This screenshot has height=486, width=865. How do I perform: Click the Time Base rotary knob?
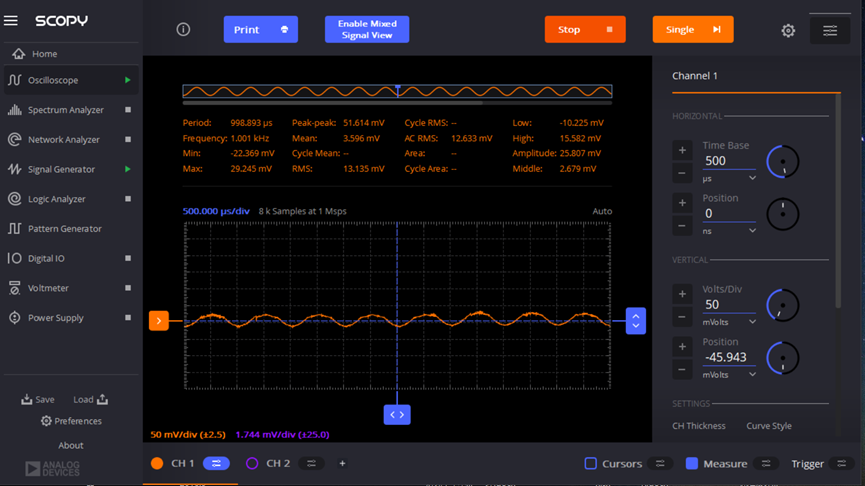coord(782,162)
